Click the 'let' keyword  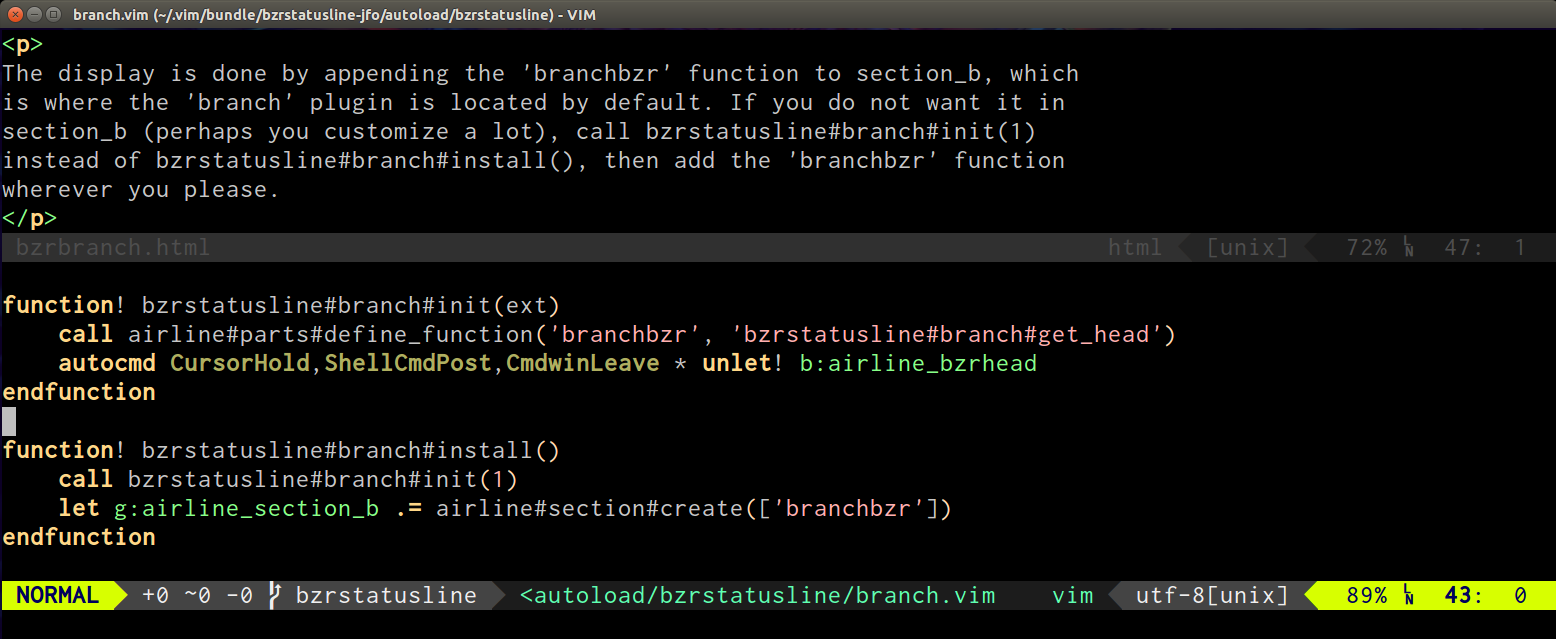click(79, 509)
